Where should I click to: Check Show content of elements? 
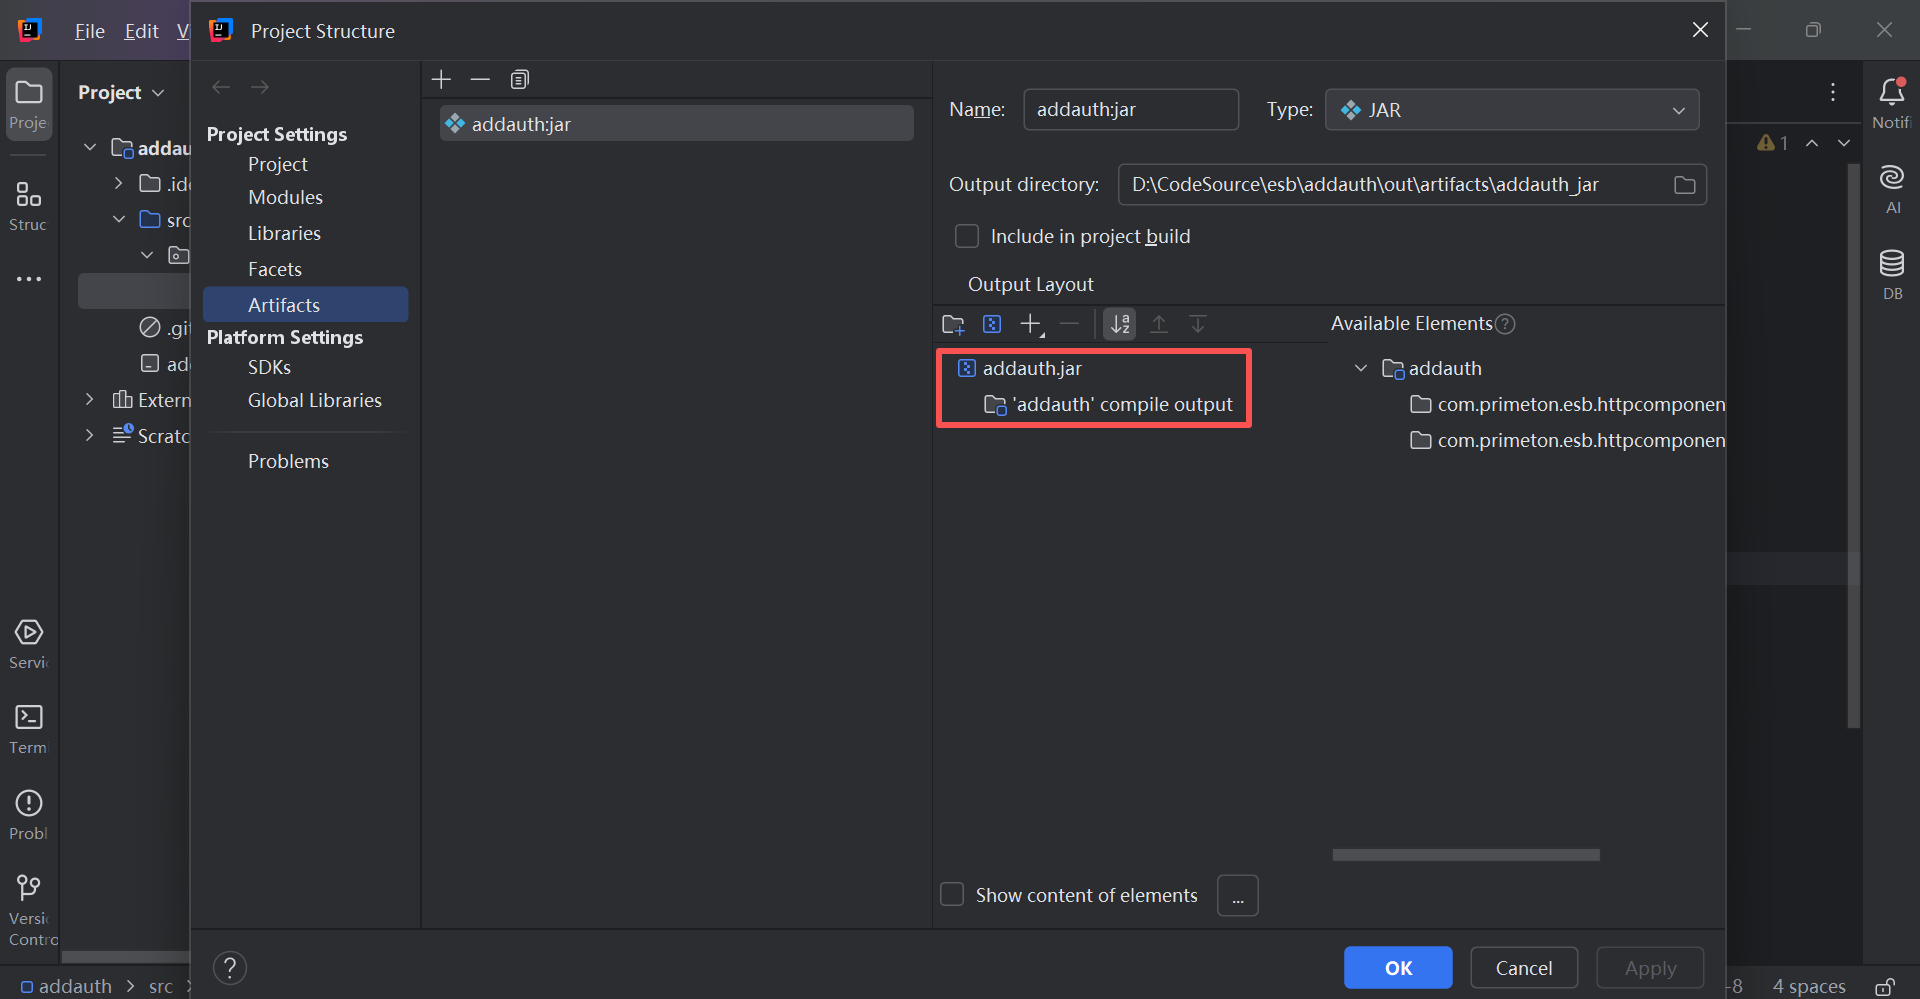[952, 894]
